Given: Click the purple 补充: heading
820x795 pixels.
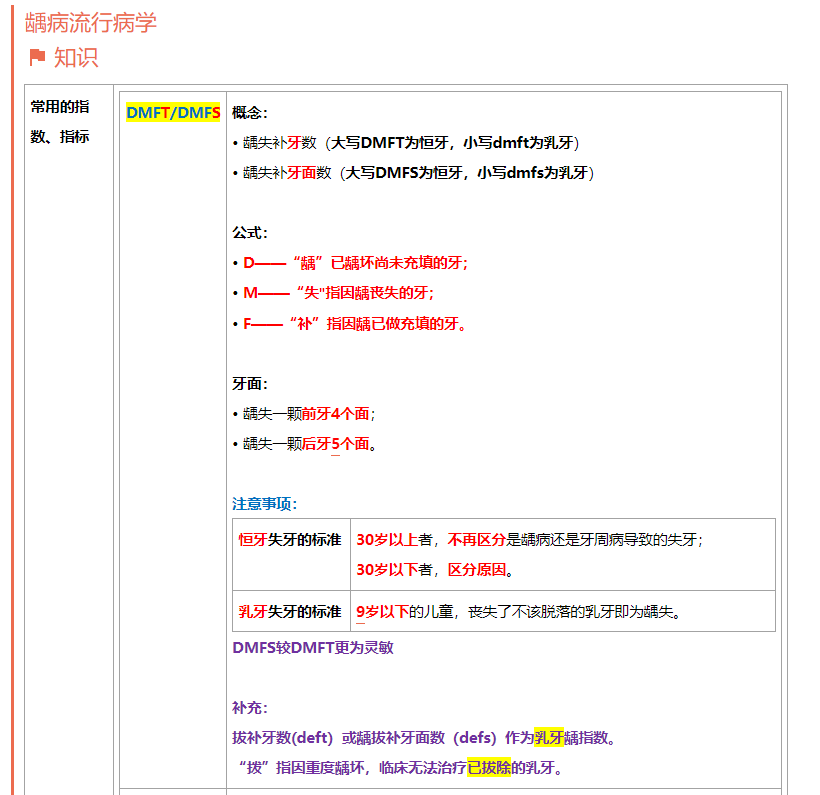Looking at the screenshot, I should (250, 708).
